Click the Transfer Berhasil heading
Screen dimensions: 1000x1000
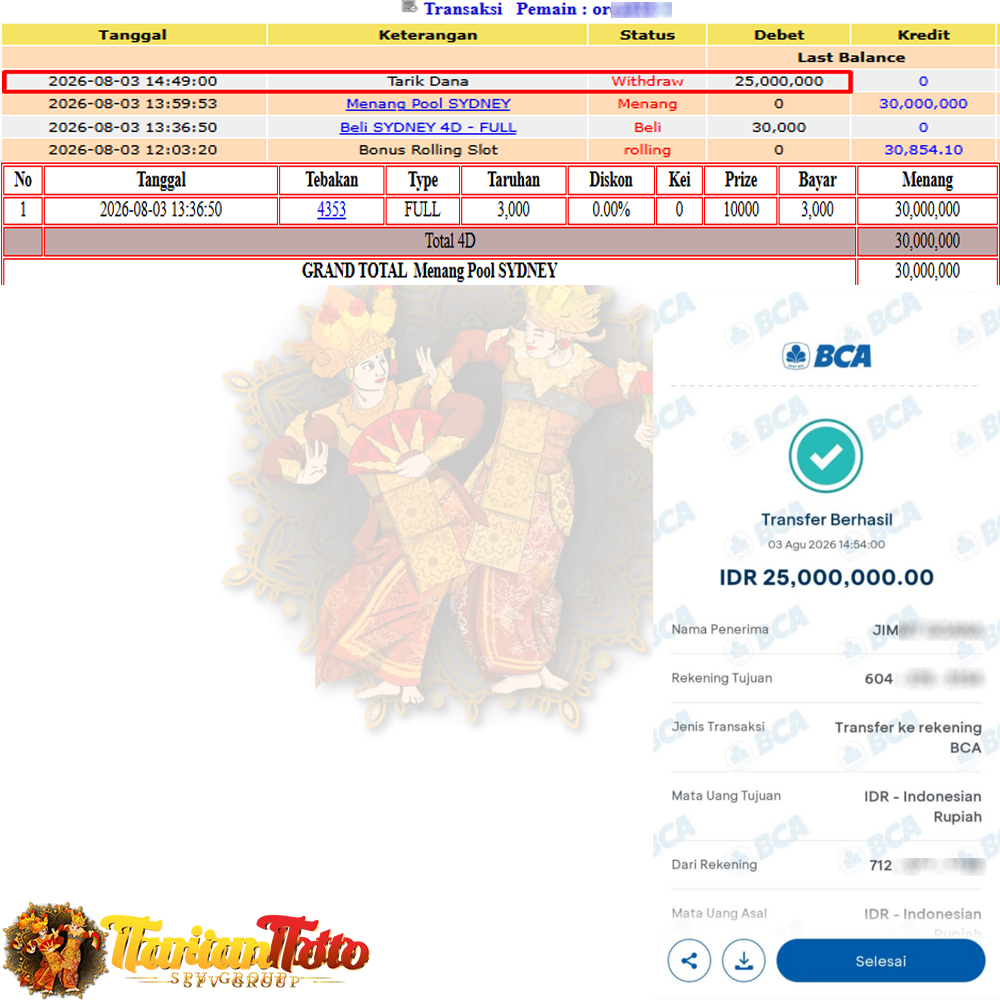tap(827, 520)
